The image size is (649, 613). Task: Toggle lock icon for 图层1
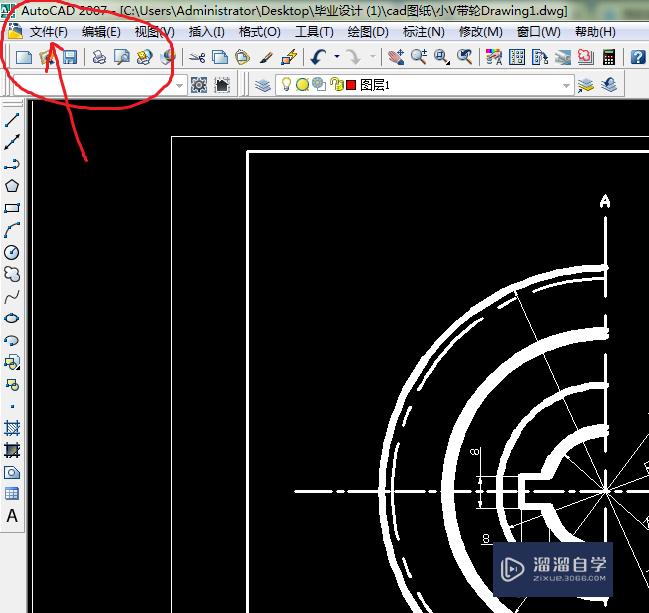[337, 84]
